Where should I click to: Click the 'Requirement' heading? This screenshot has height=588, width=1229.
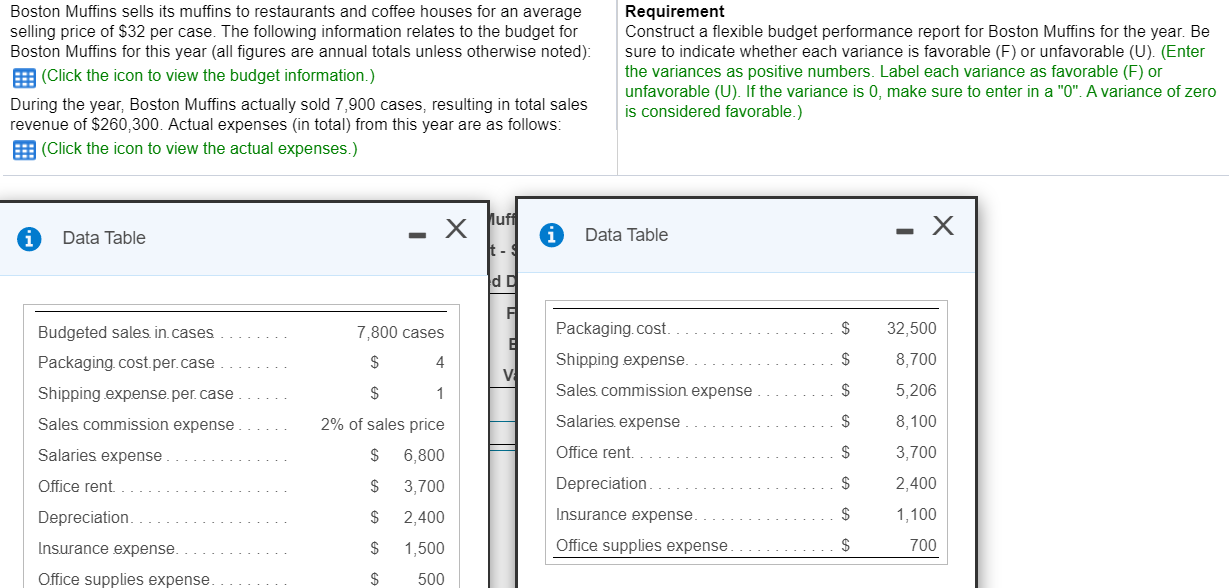674,11
